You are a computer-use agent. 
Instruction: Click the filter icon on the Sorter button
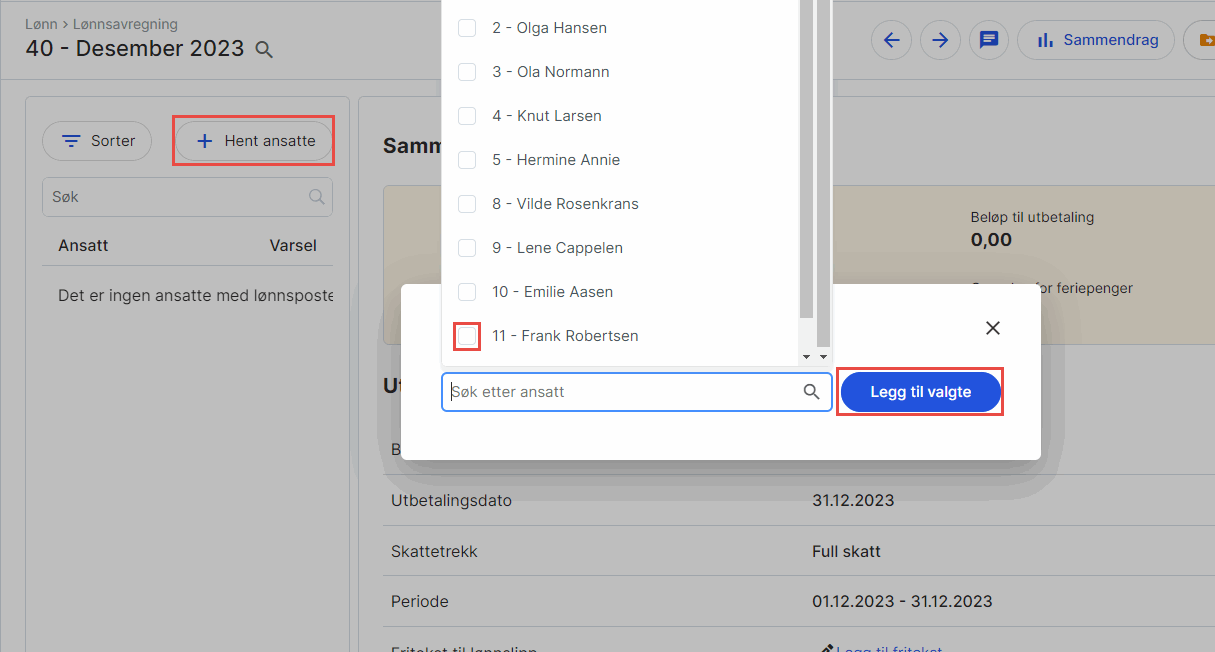point(69,141)
